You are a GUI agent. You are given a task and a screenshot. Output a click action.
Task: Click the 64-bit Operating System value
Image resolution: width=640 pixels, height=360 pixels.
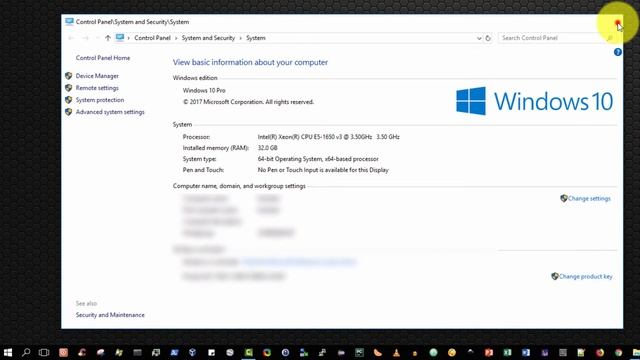[318, 159]
